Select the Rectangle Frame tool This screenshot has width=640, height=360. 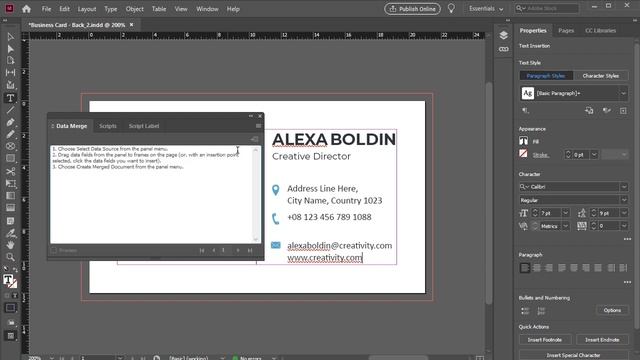click(x=11, y=146)
